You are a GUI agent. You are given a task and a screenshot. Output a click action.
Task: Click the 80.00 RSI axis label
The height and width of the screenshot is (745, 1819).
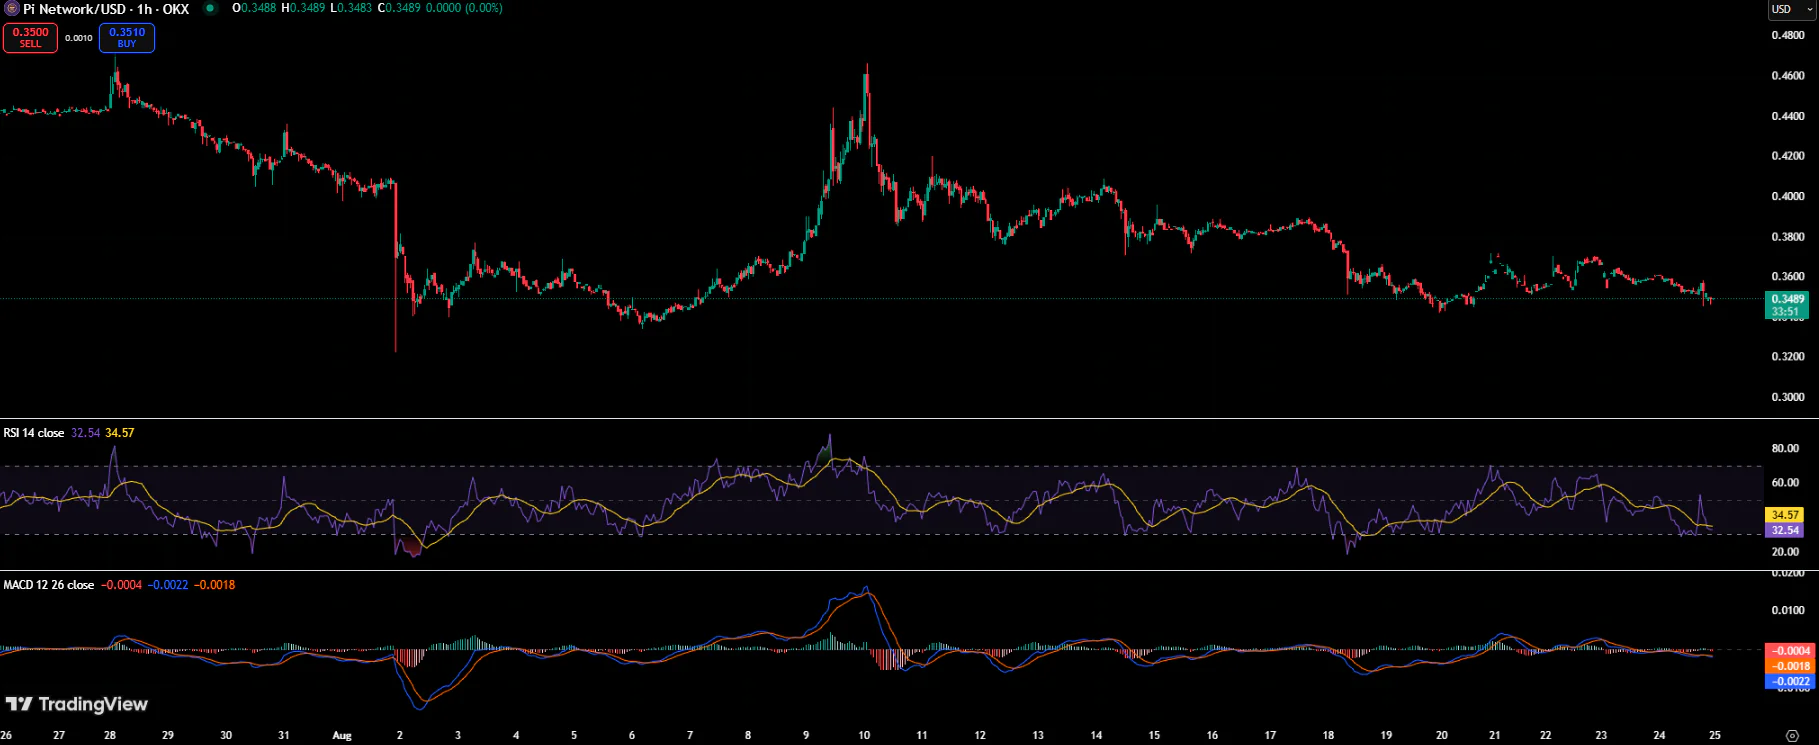point(1786,448)
